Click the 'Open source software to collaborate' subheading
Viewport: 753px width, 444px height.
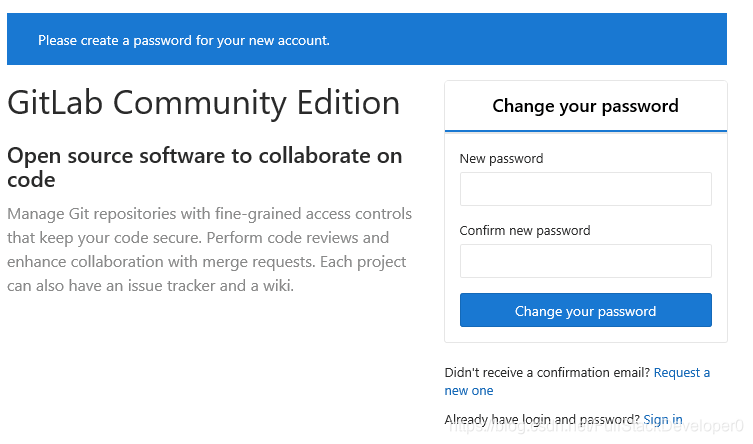(205, 168)
